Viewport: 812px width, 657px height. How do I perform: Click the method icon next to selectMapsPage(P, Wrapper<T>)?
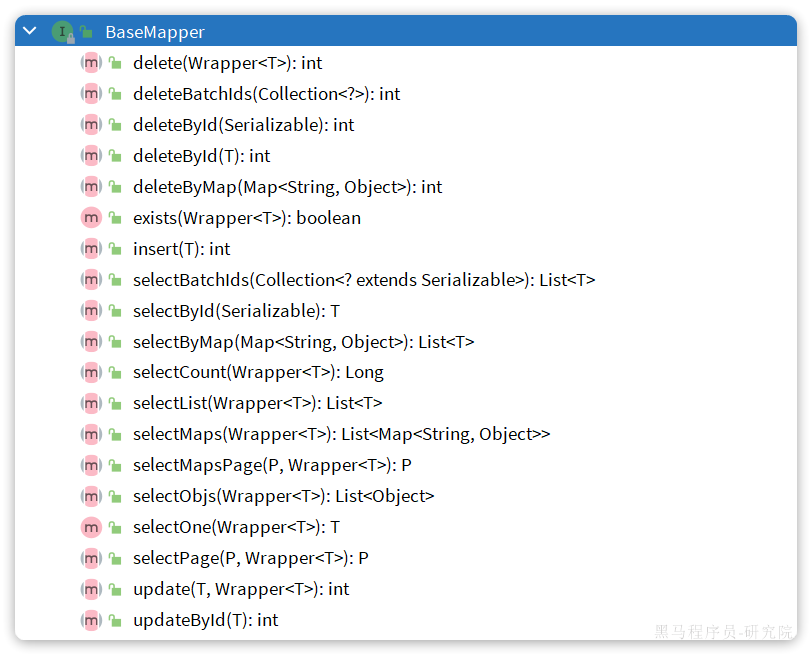[91, 465]
